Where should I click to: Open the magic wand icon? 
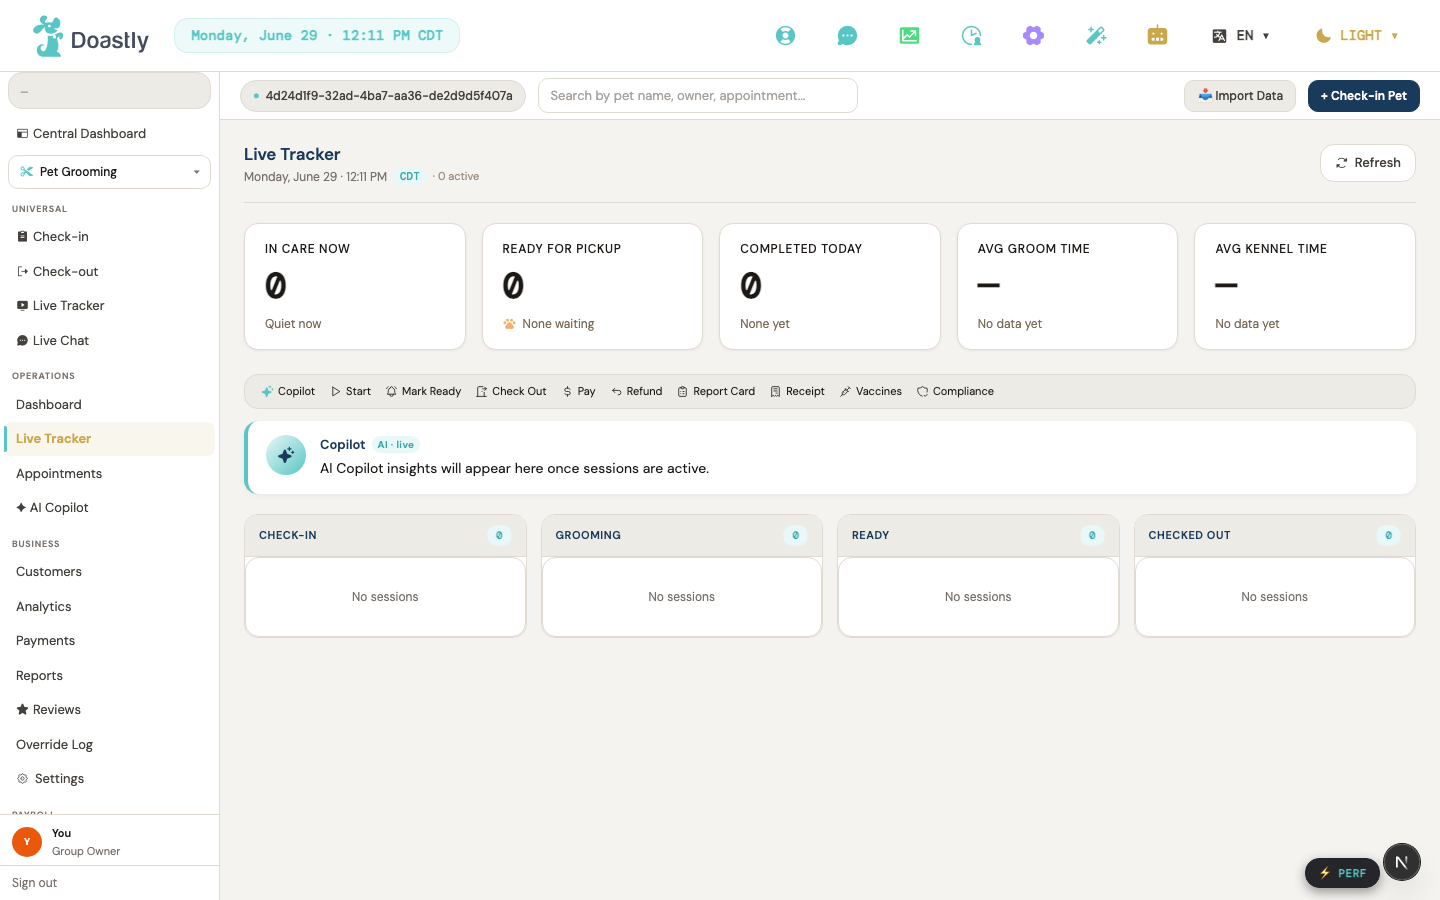(x=1096, y=36)
